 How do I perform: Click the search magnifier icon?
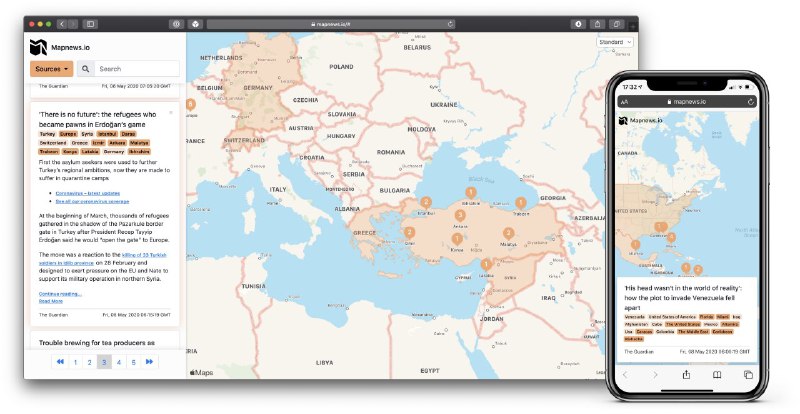point(85,69)
